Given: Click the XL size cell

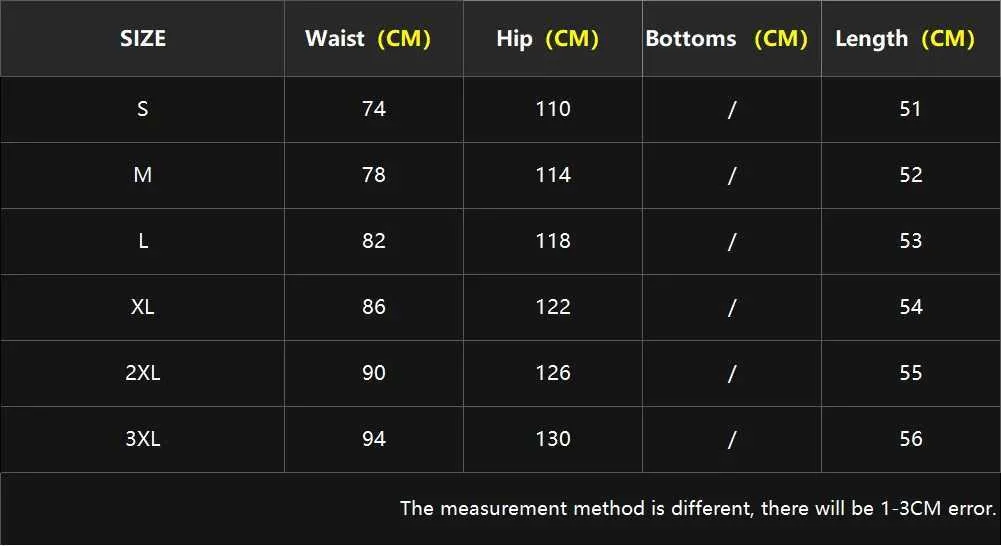Looking at the screenshot, I should [143, 307].
